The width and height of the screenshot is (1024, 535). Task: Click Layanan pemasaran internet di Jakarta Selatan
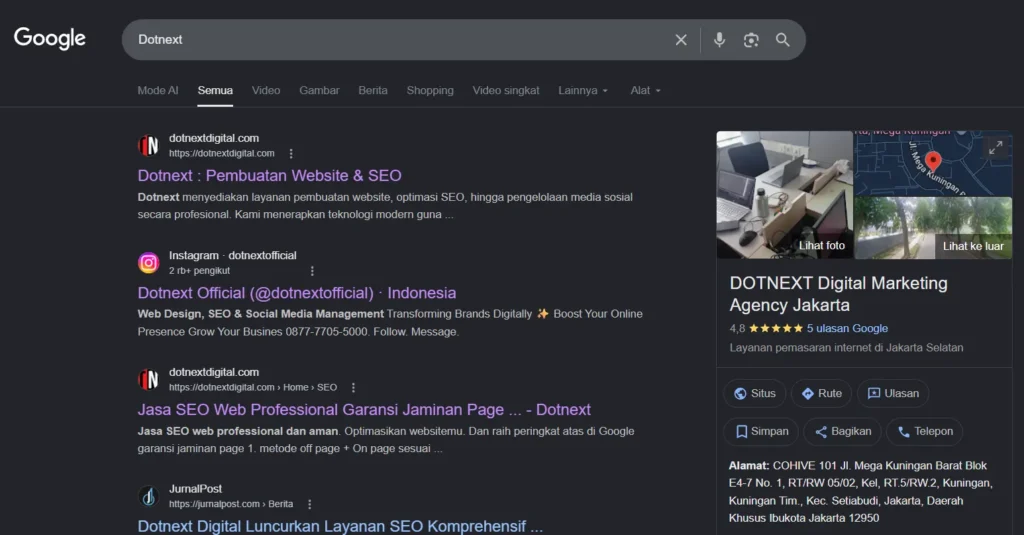point(846,348)
